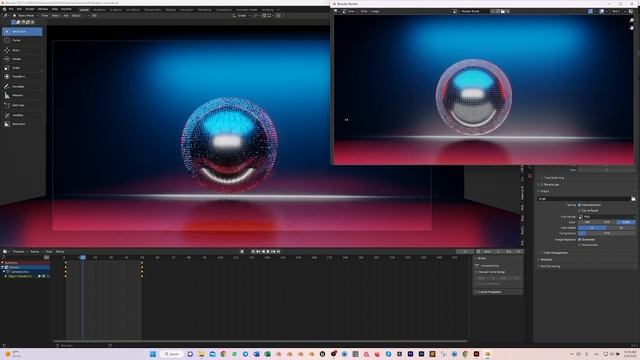Enable the Stereoscopy checkbox

(x=542, y=184)
